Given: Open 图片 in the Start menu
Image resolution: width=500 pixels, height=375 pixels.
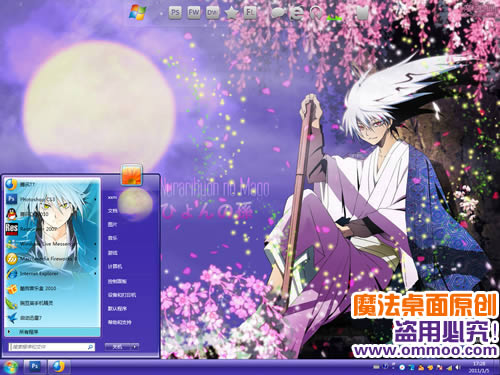Looking at the screenshot, I should click(112, 225).
